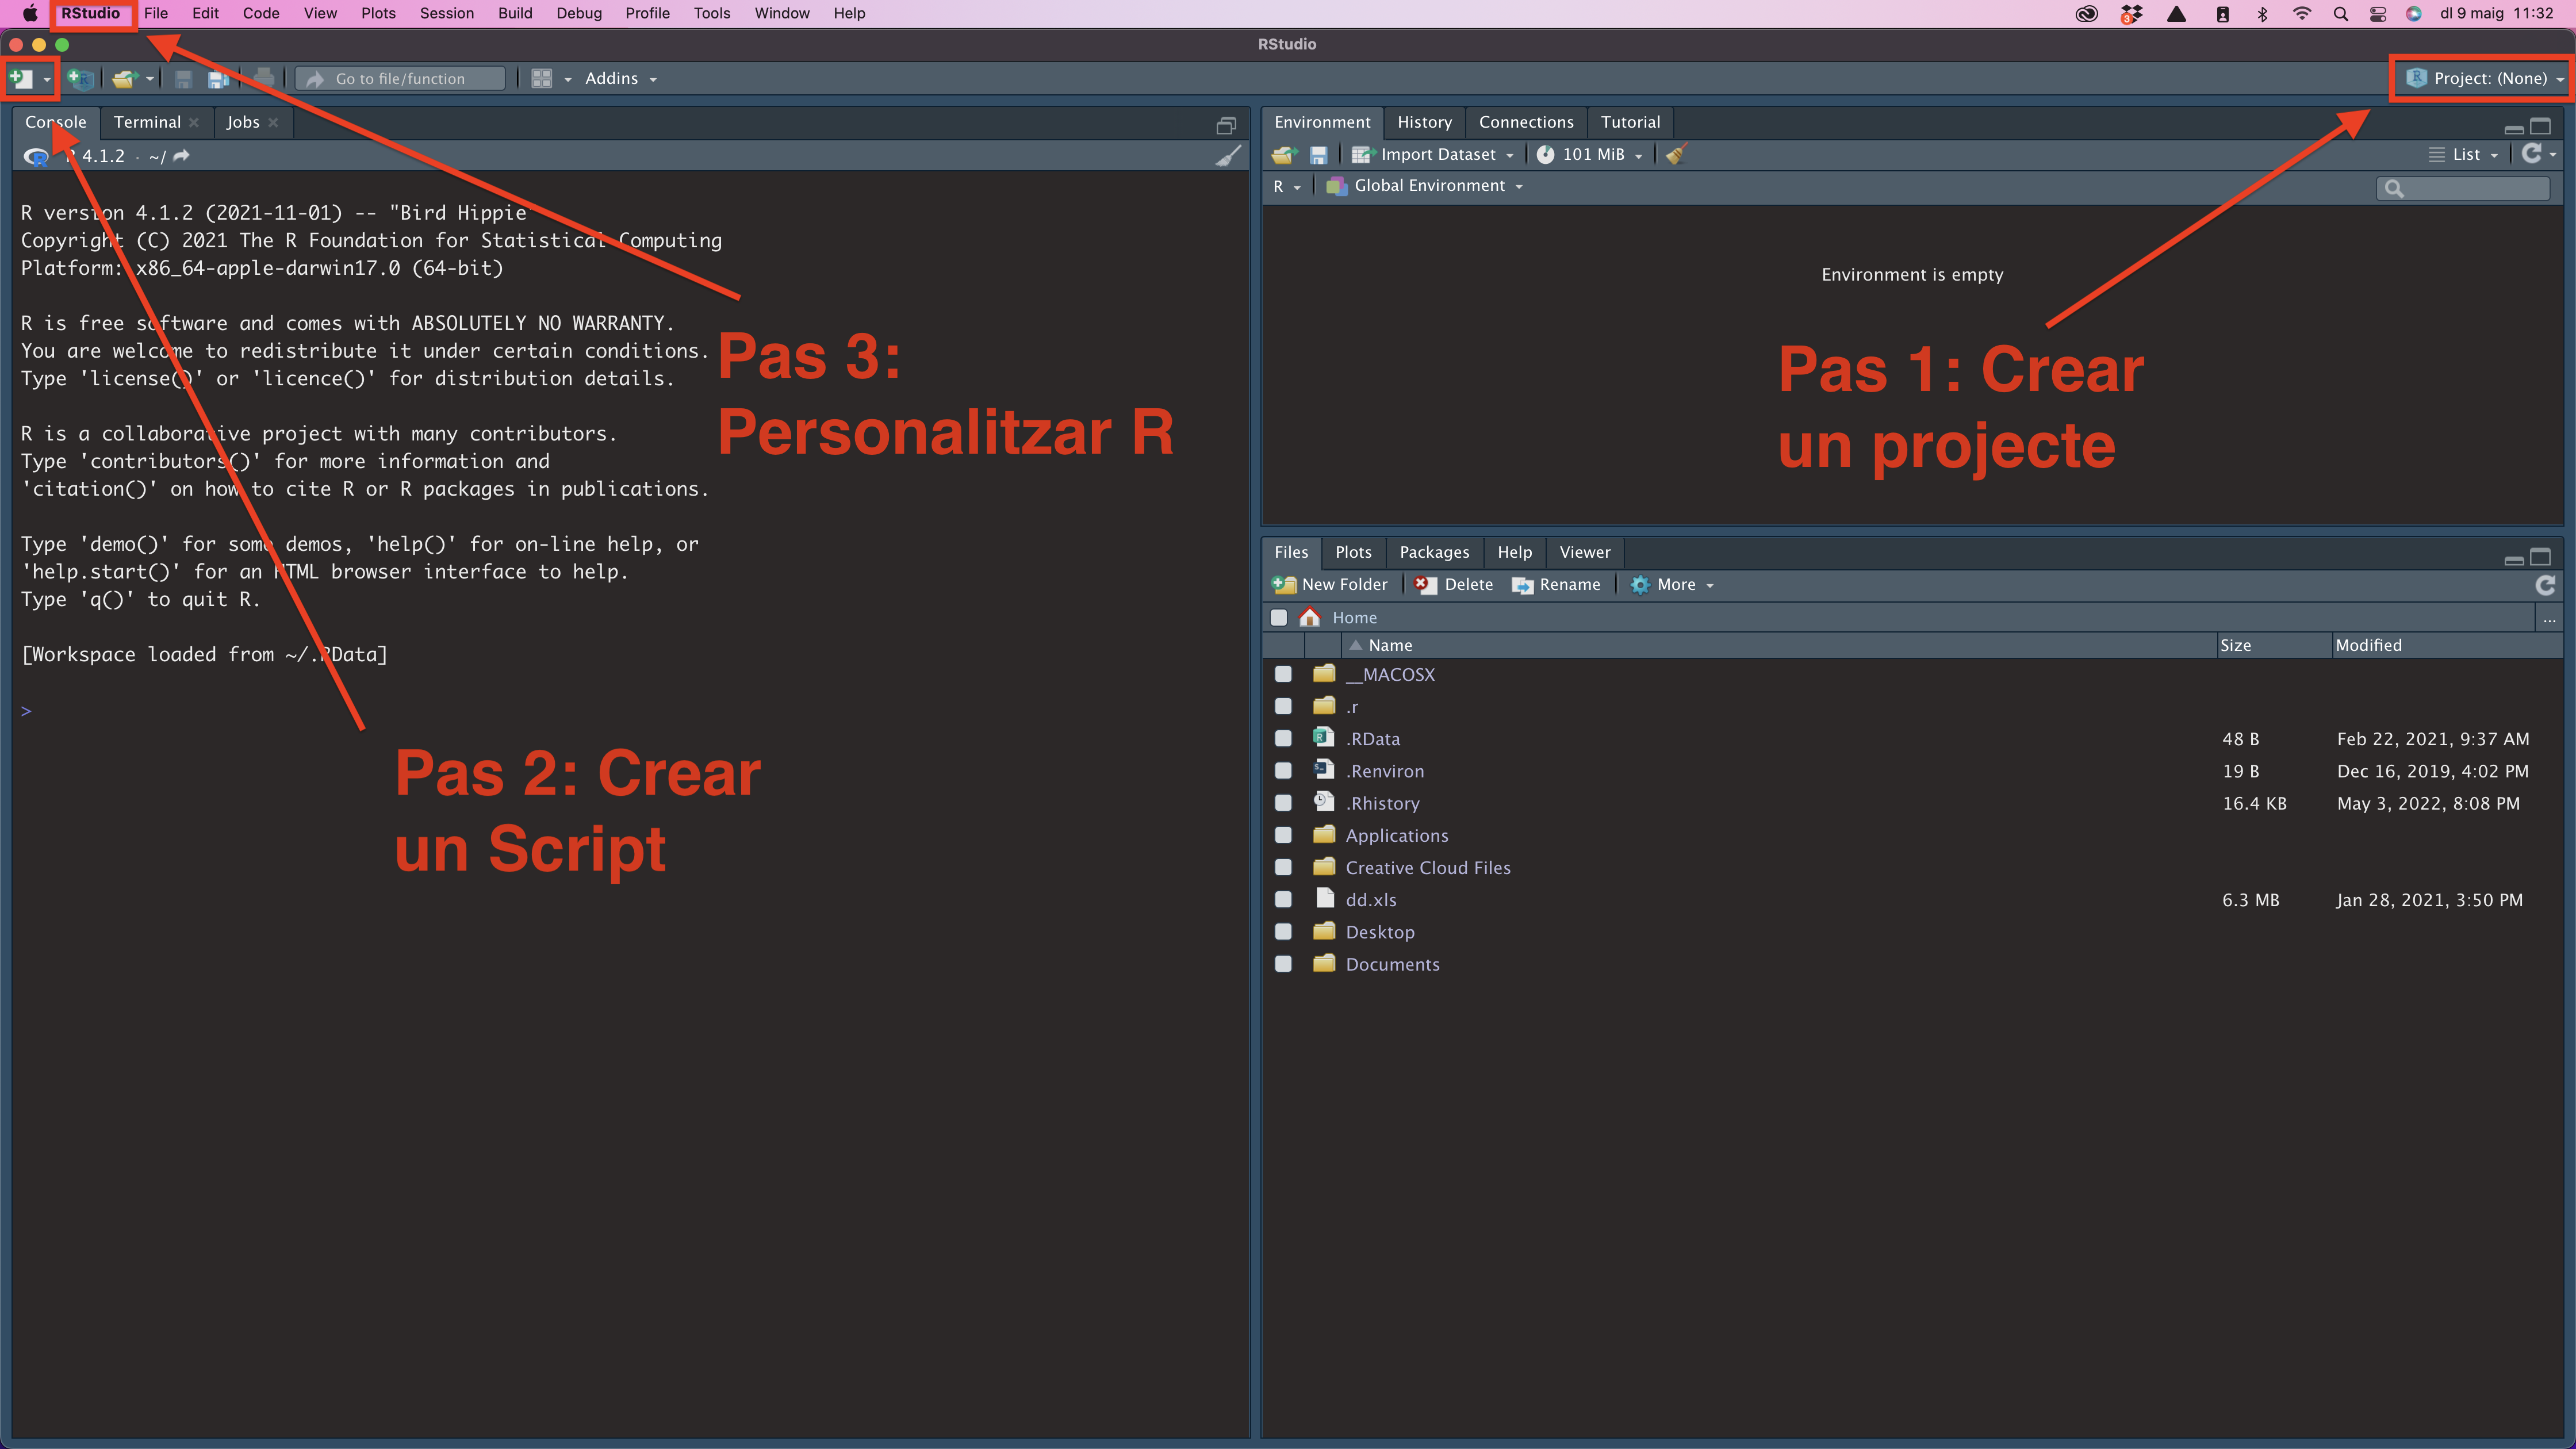
Task: Click the New File icon
Action: pos(22,78)
